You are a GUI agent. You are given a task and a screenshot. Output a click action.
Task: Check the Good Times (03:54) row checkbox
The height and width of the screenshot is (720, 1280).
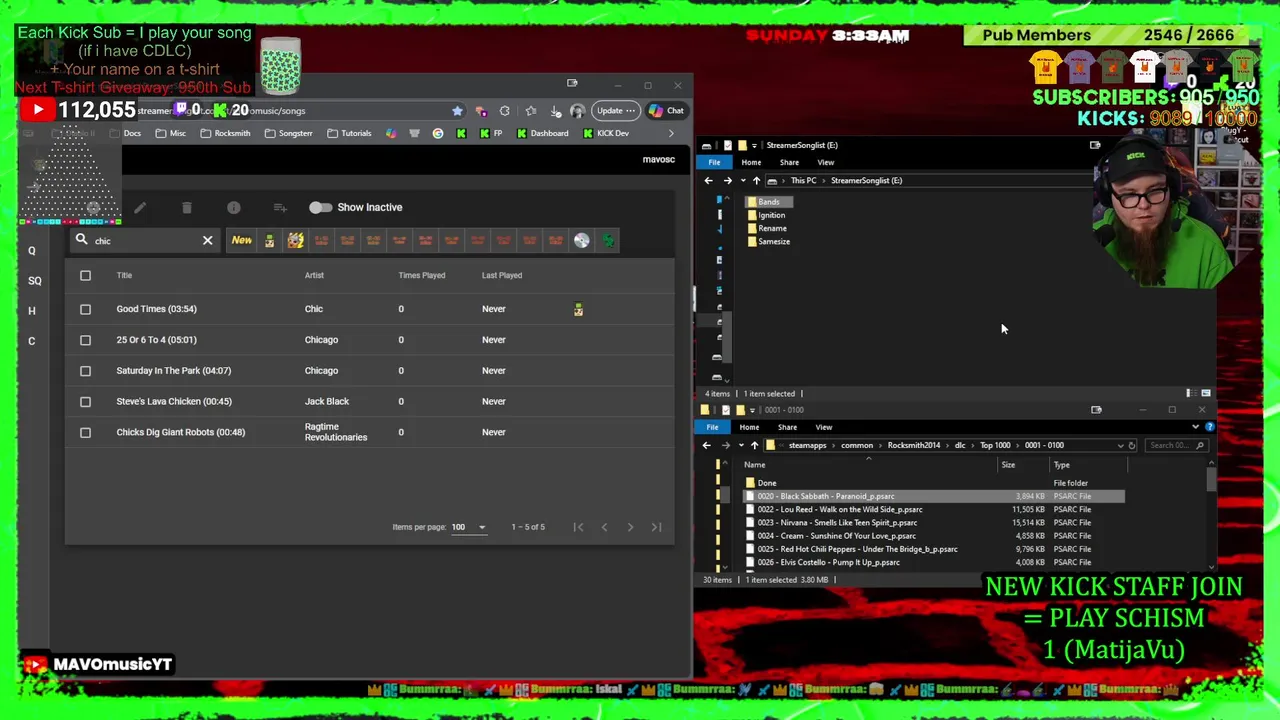click(x=85, y=309)
